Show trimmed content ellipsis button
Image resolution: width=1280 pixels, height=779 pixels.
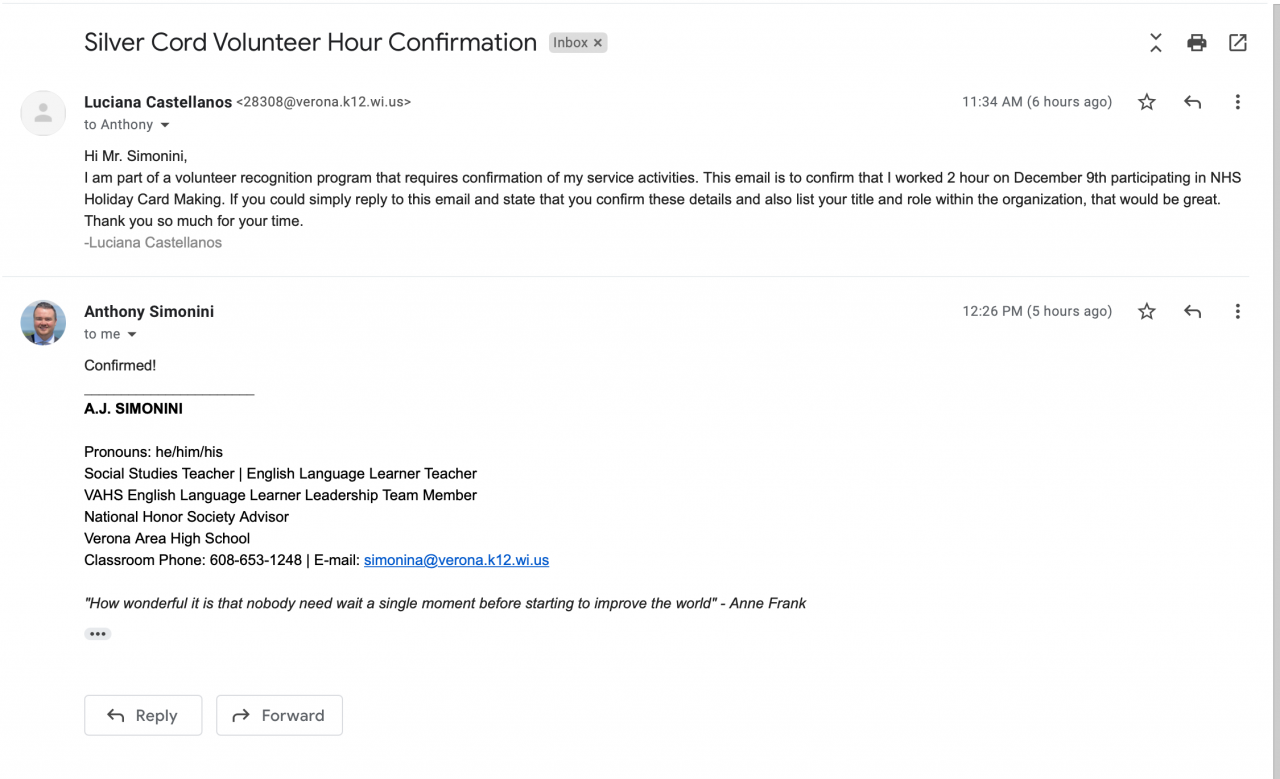tap(97, 634)
